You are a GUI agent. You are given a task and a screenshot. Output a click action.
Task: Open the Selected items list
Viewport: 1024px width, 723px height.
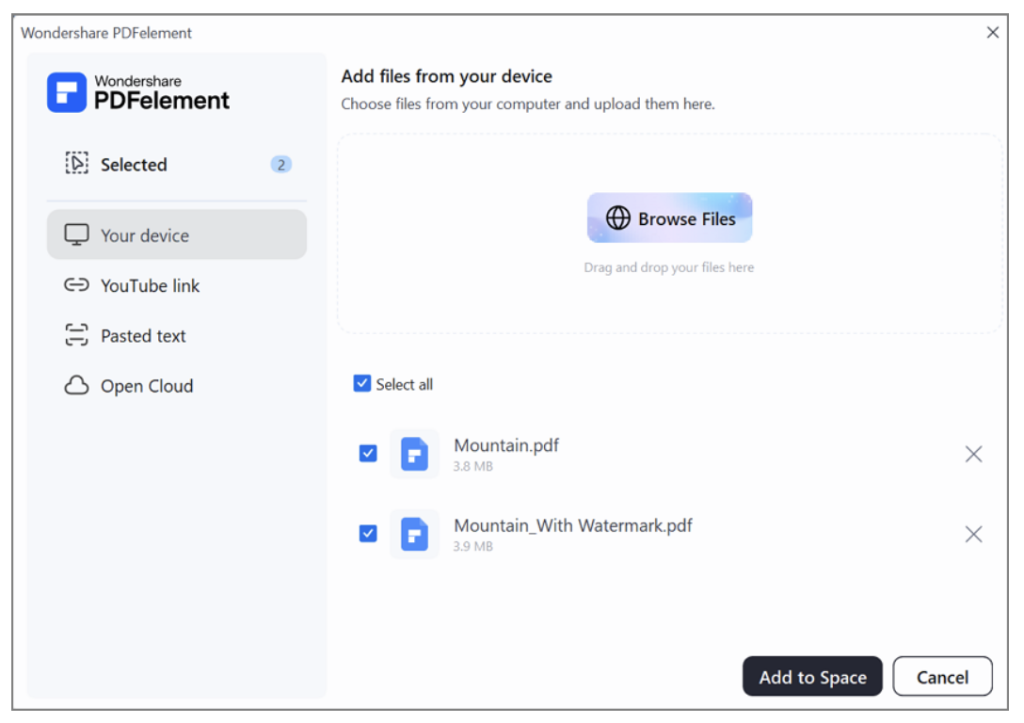(176, 165)
